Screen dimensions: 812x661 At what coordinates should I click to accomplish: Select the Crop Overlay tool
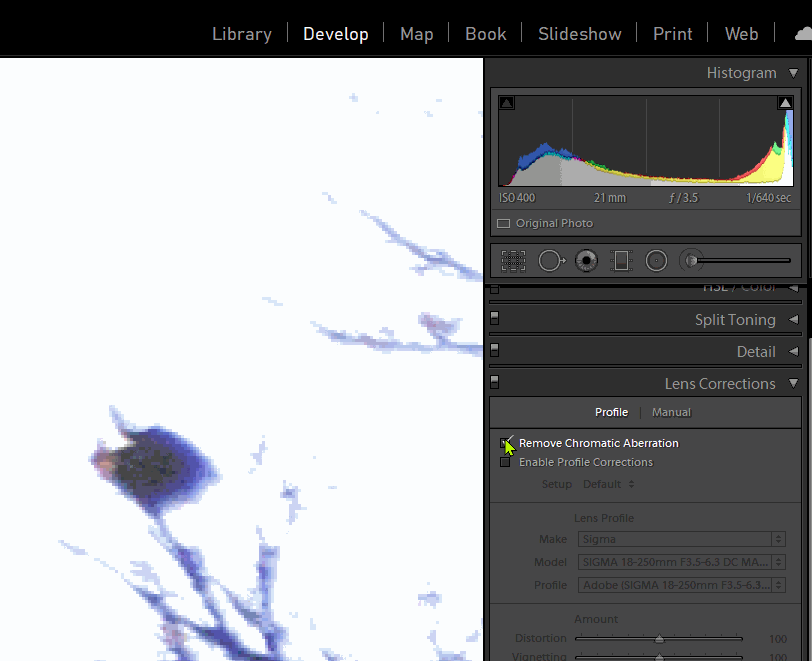[x=513, y=260]
